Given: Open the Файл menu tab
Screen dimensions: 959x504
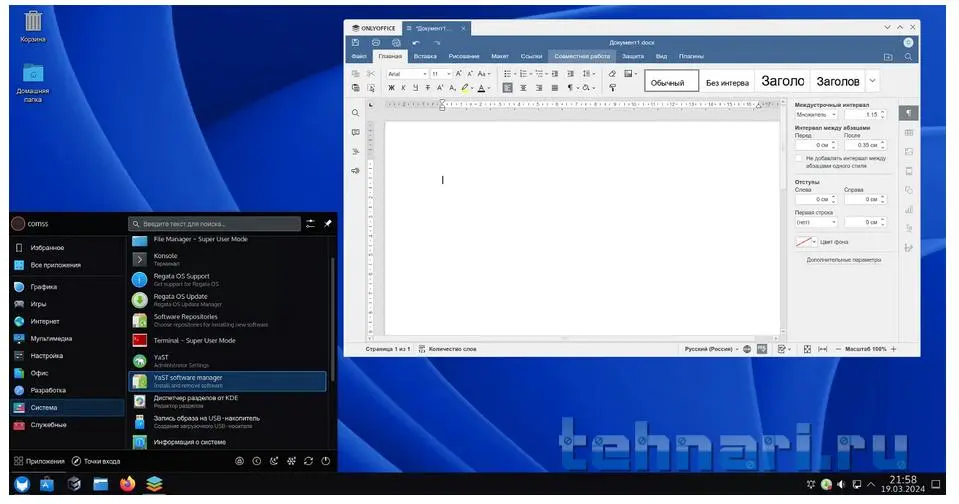Looking at the screenshot, I should pyautogui.click(x=359, y=56).
